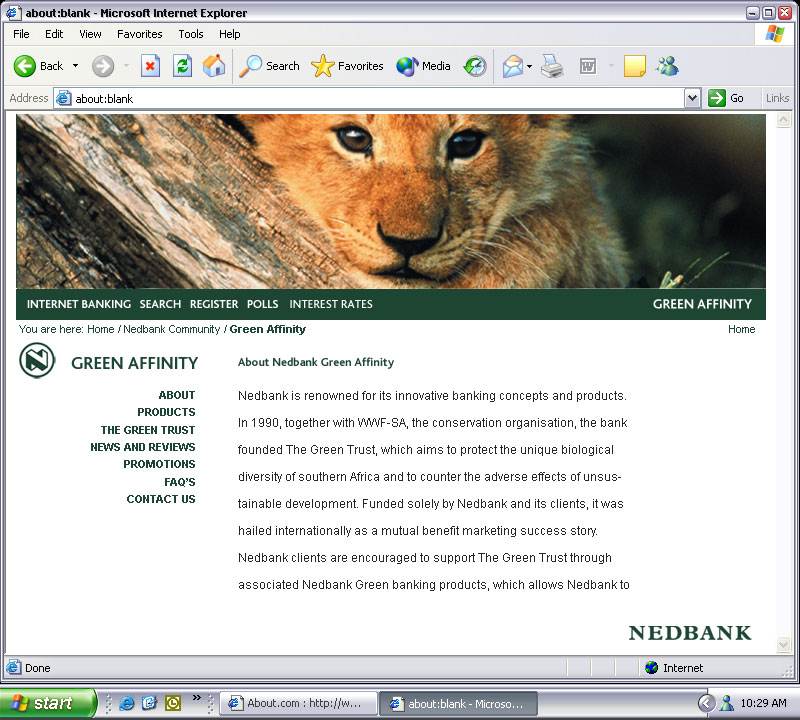Viewport: 800px width, 720px height.
Task: Click the Print toolbar icon
Action: pyautogui.click(x=552, y=66)
